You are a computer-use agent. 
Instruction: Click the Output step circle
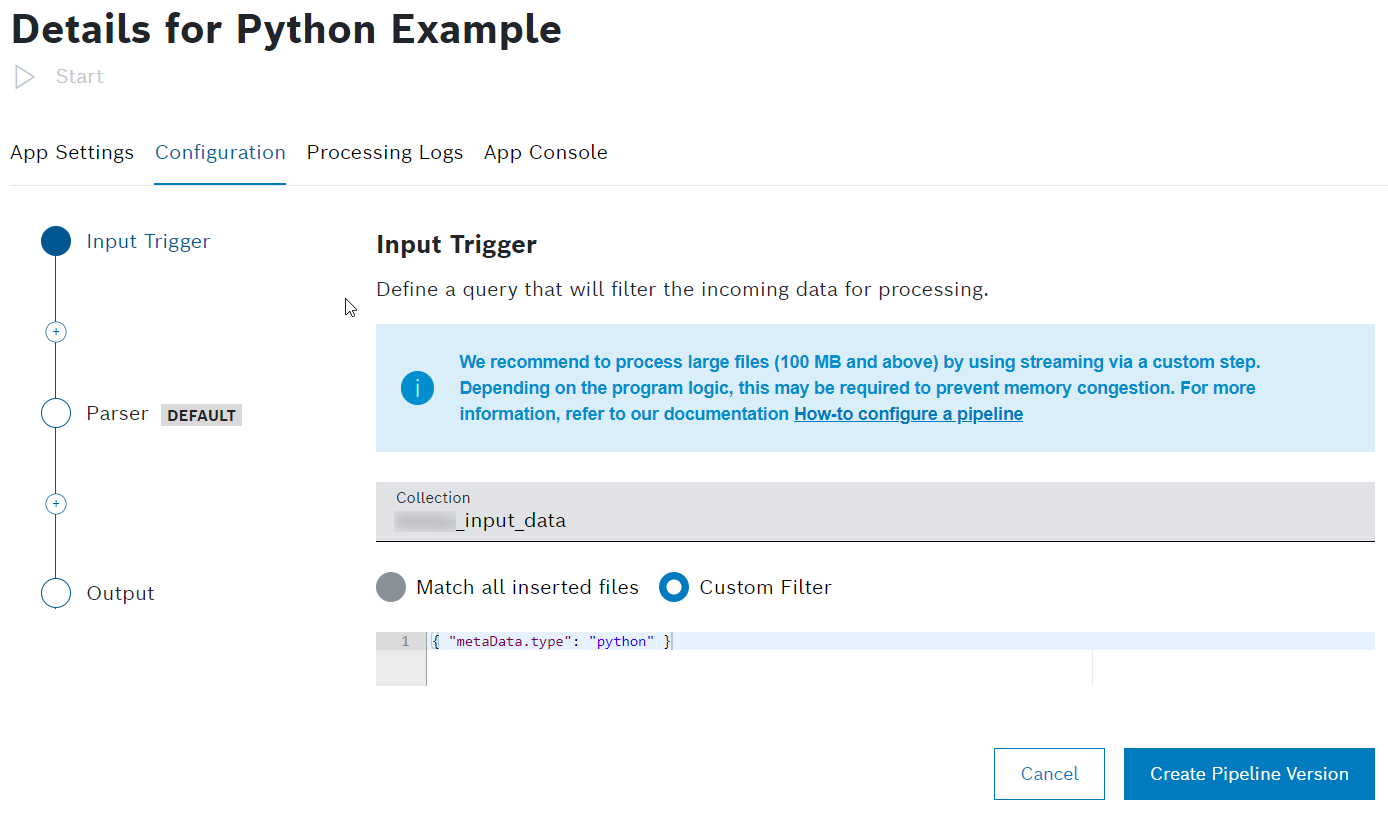(x=56, y=593)
